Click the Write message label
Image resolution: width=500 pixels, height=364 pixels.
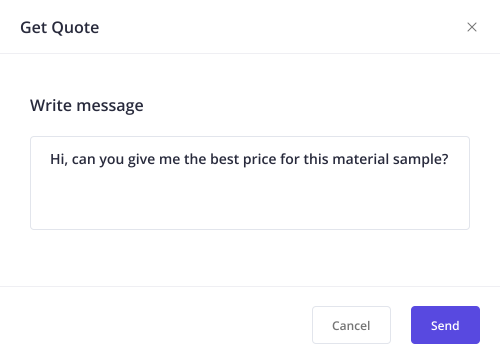pyautogui.click(x=87, y=106)
